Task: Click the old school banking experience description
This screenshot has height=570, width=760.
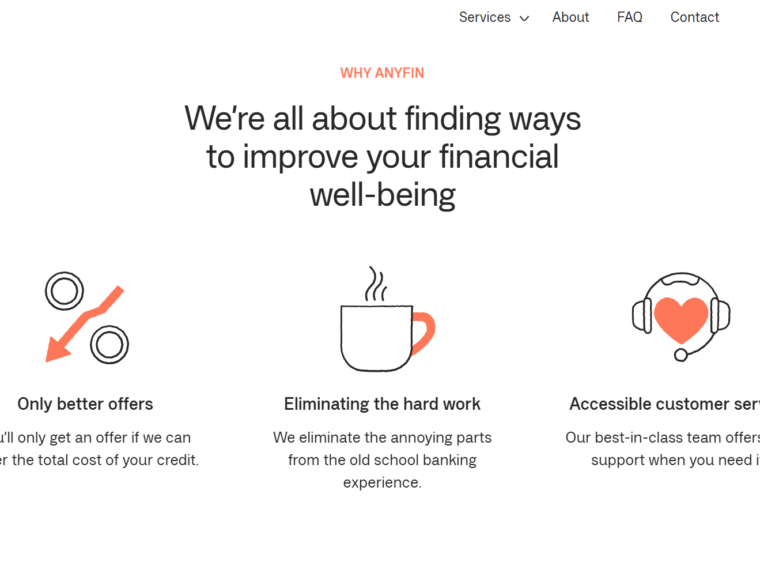Action: pyautogui.click(x=382, y=460)
